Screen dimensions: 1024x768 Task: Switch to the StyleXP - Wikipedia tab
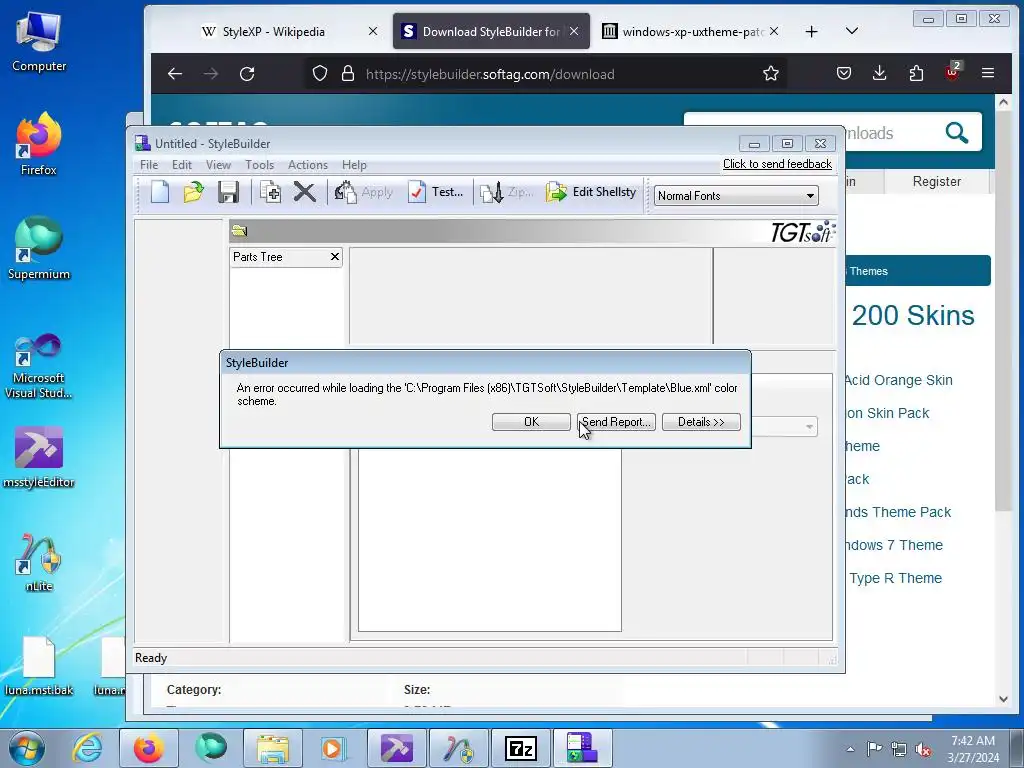pos(273,31)
